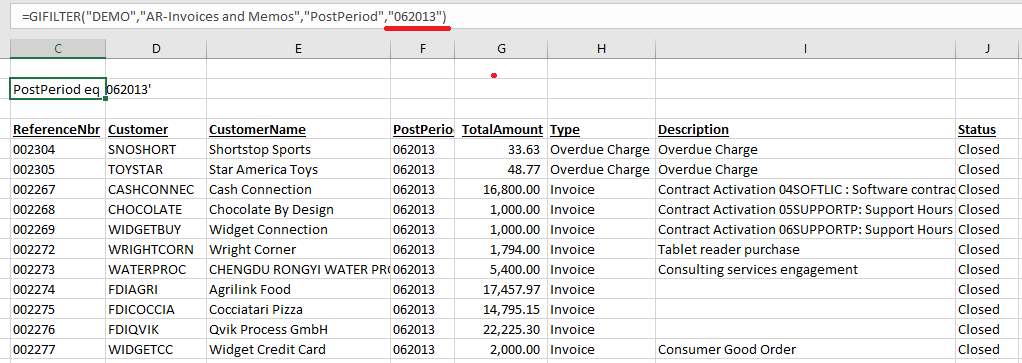Select the cell containing 'PostPeriod eq'

click(x=58, y=89)
